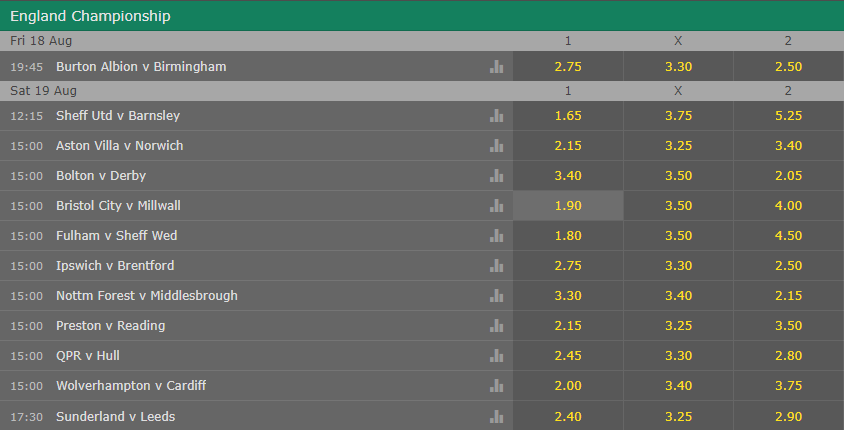The height and width of the screenshot is (430, 844).
Task: Open stats icon for Burton Albion v Birmingham
Action: (x=496, y=67)
